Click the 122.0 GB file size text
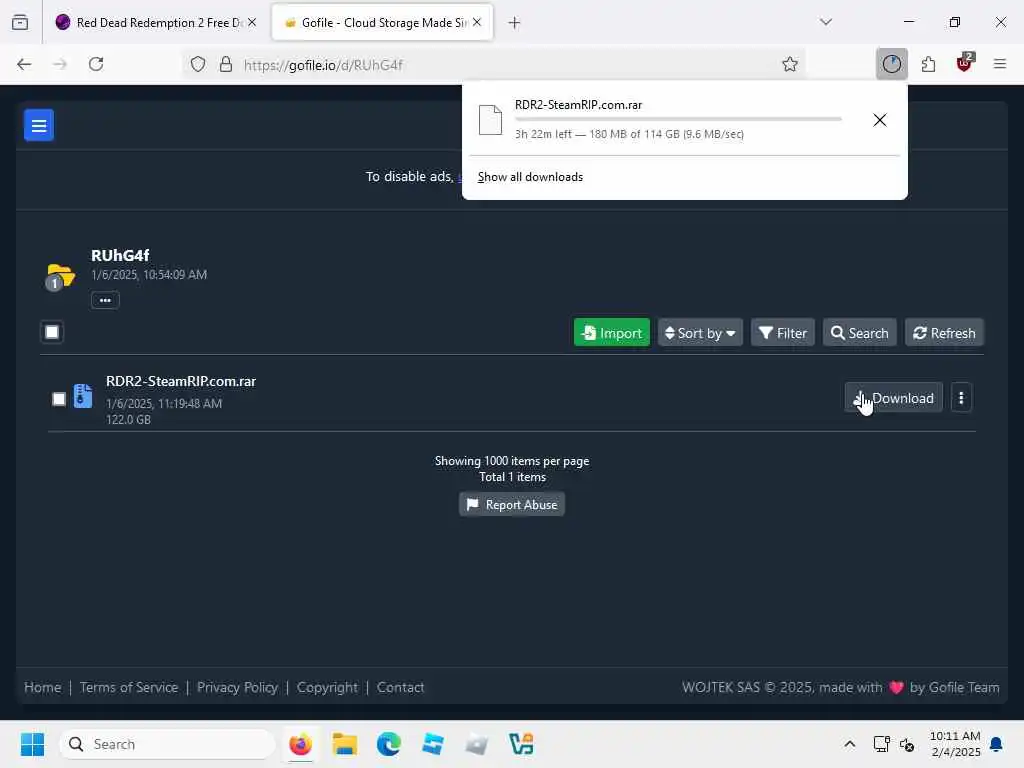 tap(128, 419)
